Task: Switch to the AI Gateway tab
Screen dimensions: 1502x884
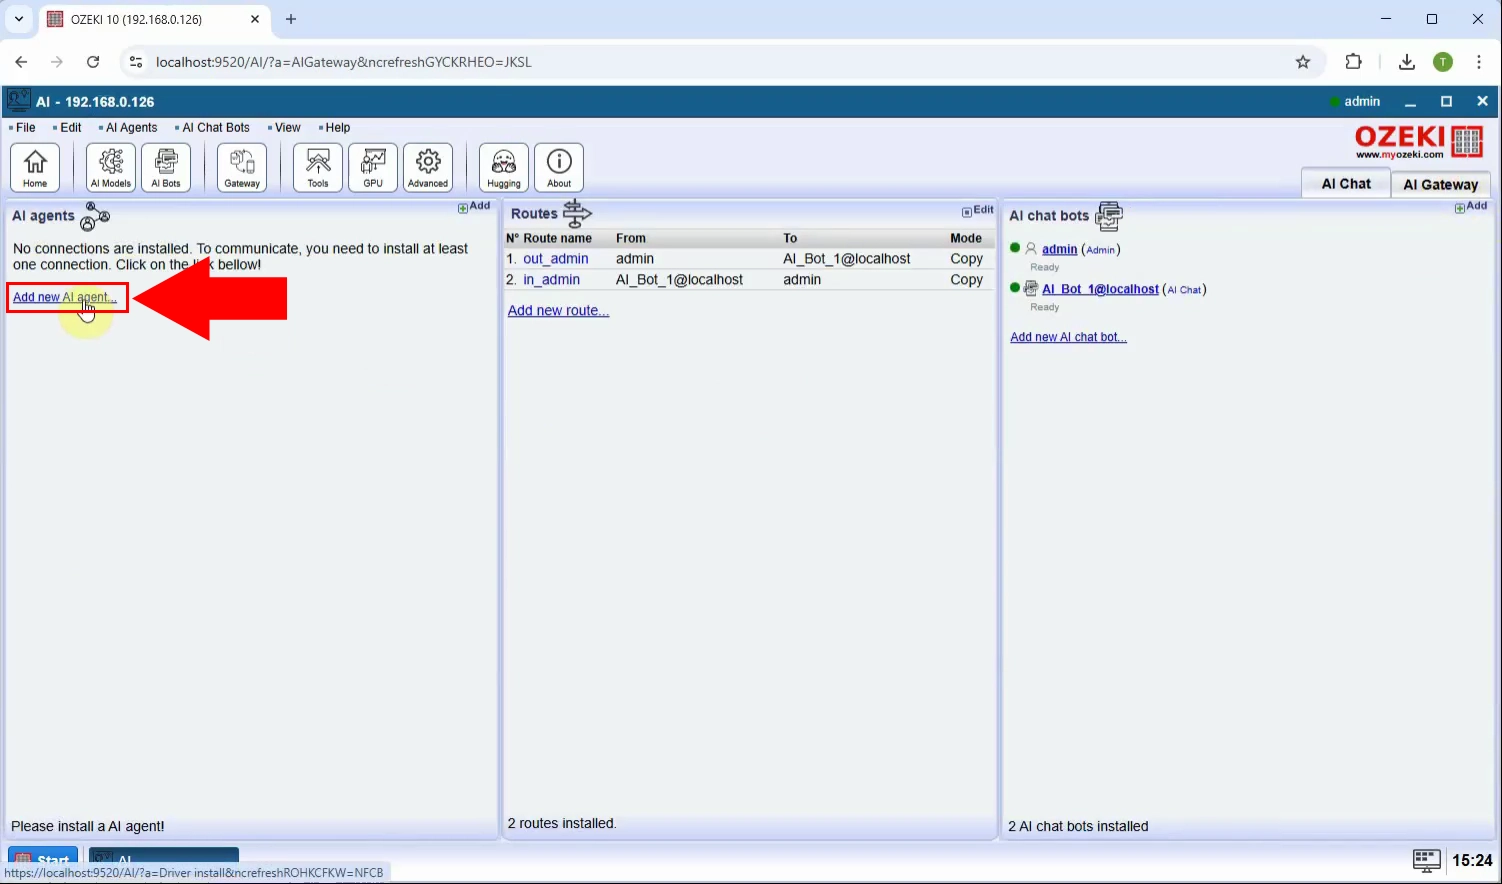Action: point(1440,184)
